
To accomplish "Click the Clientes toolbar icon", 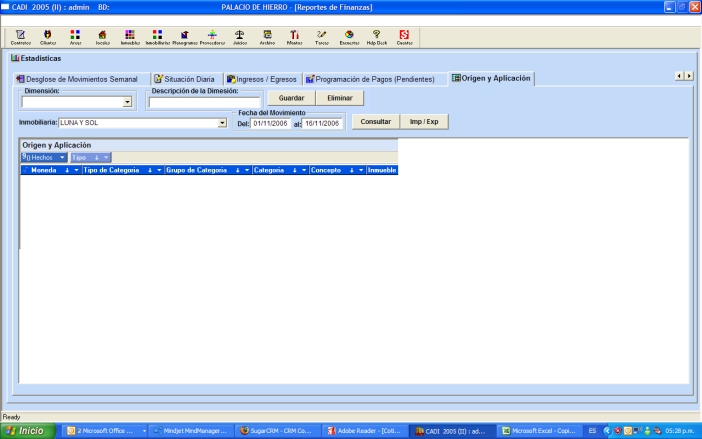I will pos(47,36).
